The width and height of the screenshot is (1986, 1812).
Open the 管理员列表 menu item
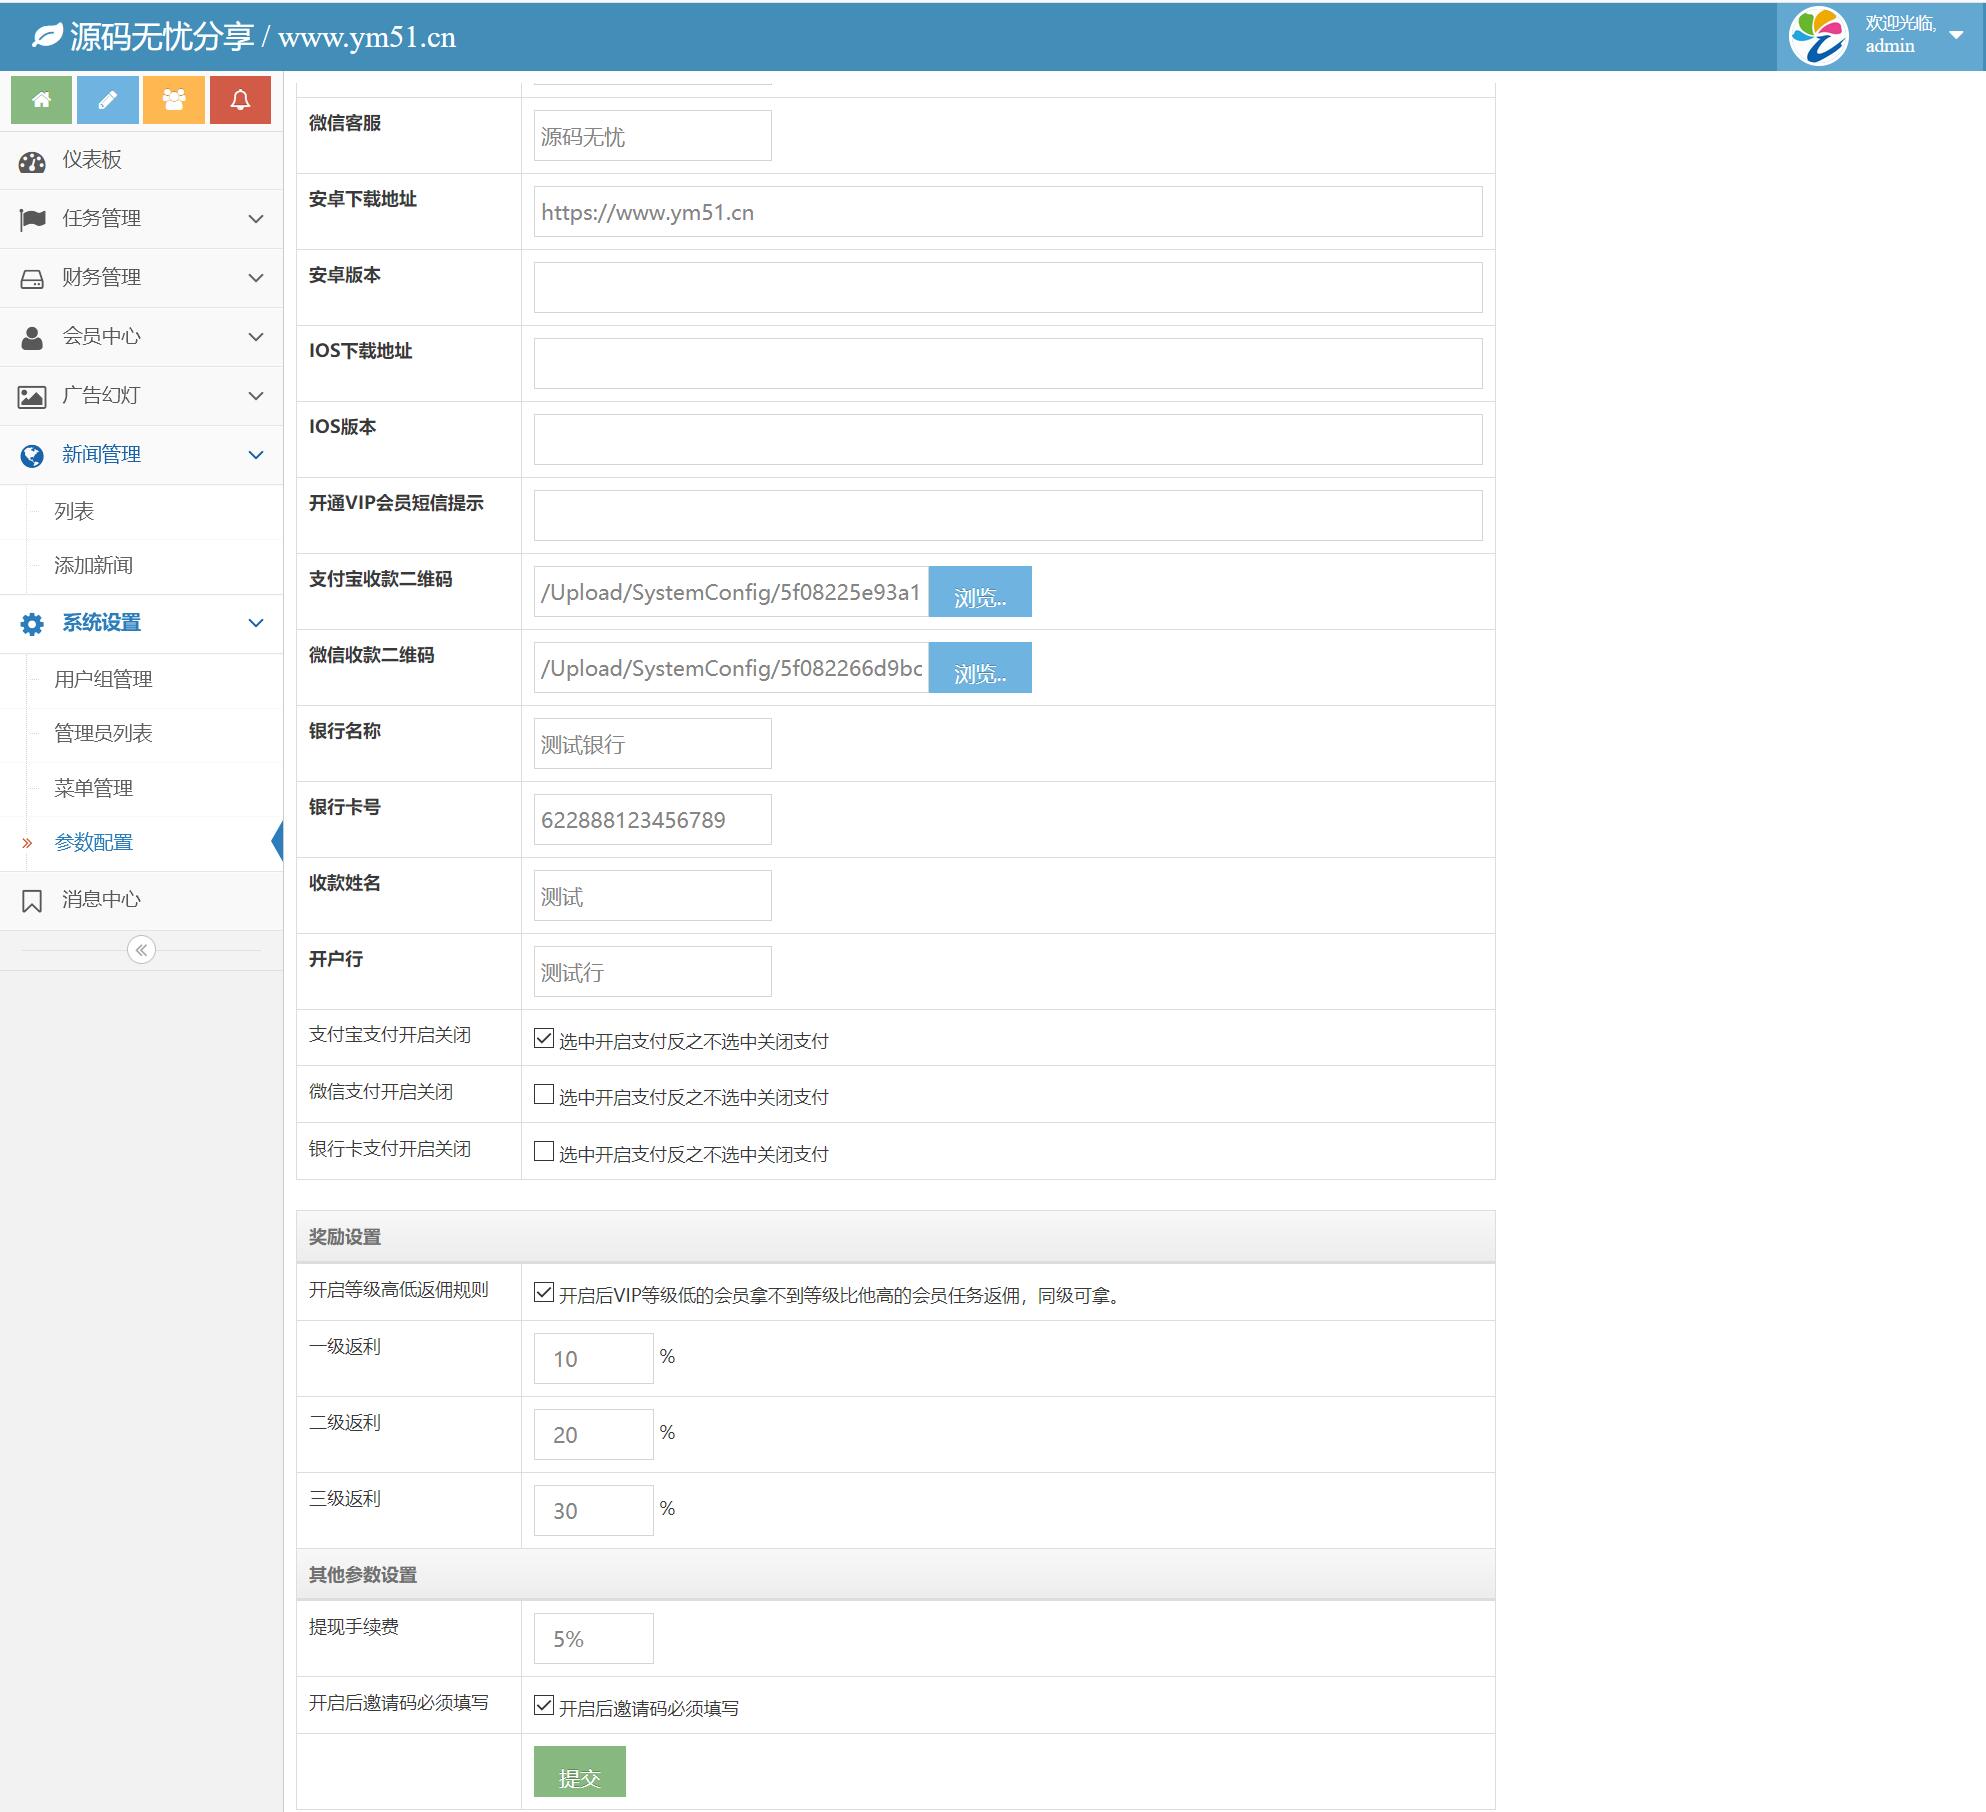coord(103,734)
